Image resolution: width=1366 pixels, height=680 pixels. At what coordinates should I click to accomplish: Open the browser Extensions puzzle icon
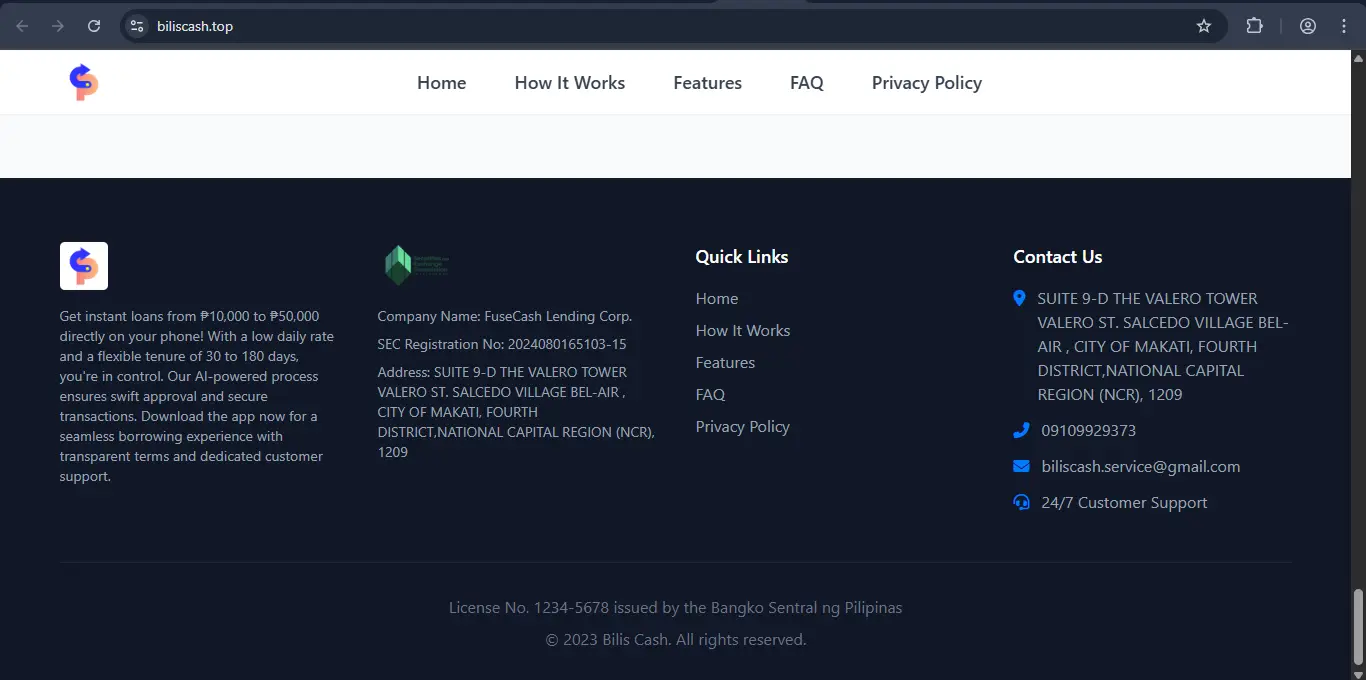tap(1254, 26)
